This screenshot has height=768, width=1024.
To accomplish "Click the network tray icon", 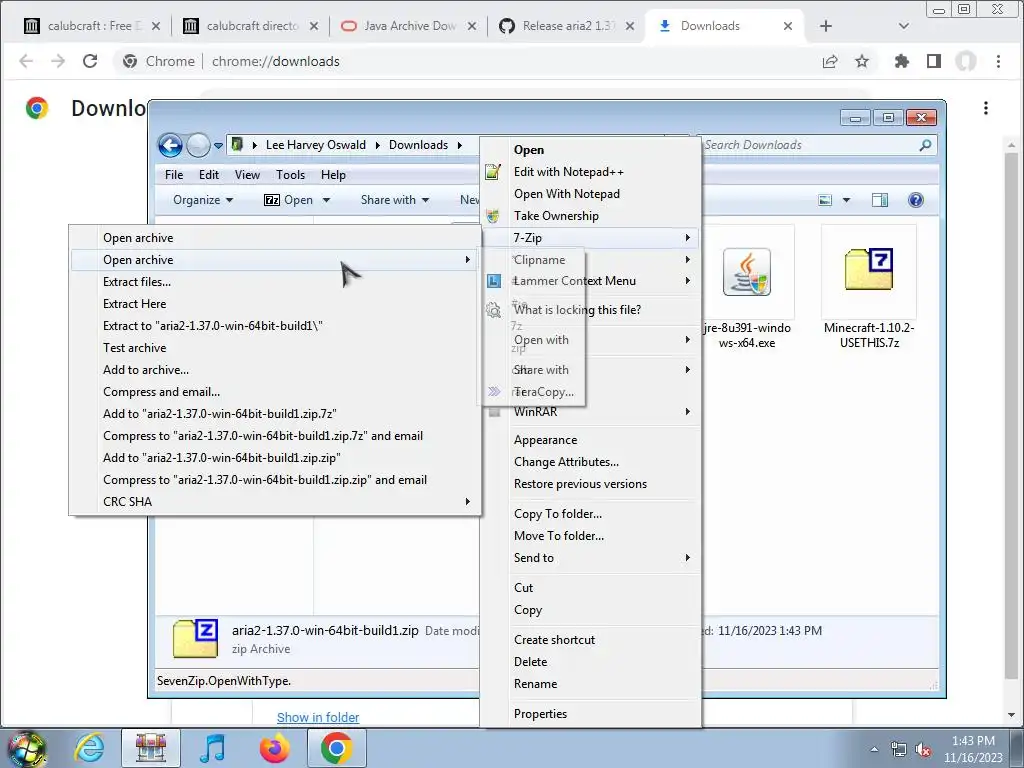I will [x=899, y=749].
